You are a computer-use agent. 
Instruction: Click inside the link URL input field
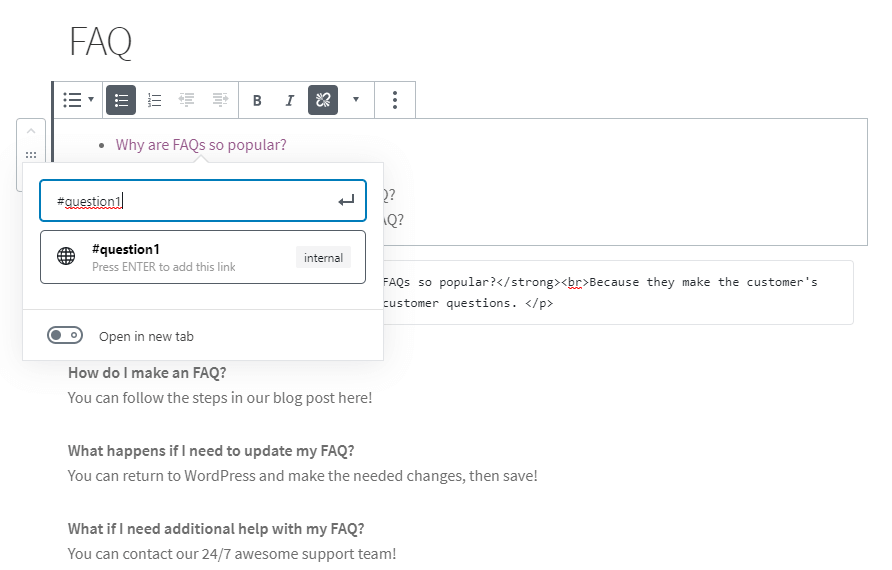pyautogui.click(x=190, y=201)
